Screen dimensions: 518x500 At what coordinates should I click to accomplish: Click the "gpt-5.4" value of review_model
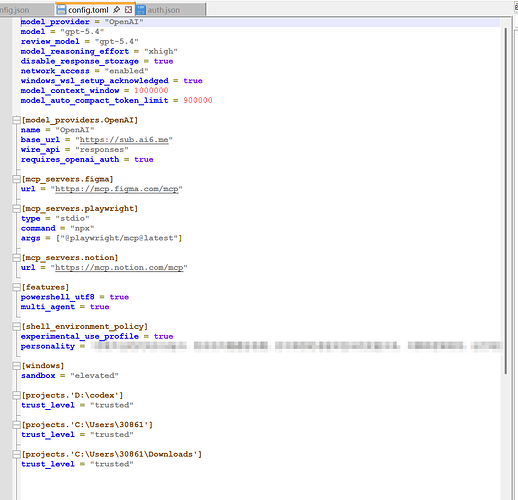116,42
